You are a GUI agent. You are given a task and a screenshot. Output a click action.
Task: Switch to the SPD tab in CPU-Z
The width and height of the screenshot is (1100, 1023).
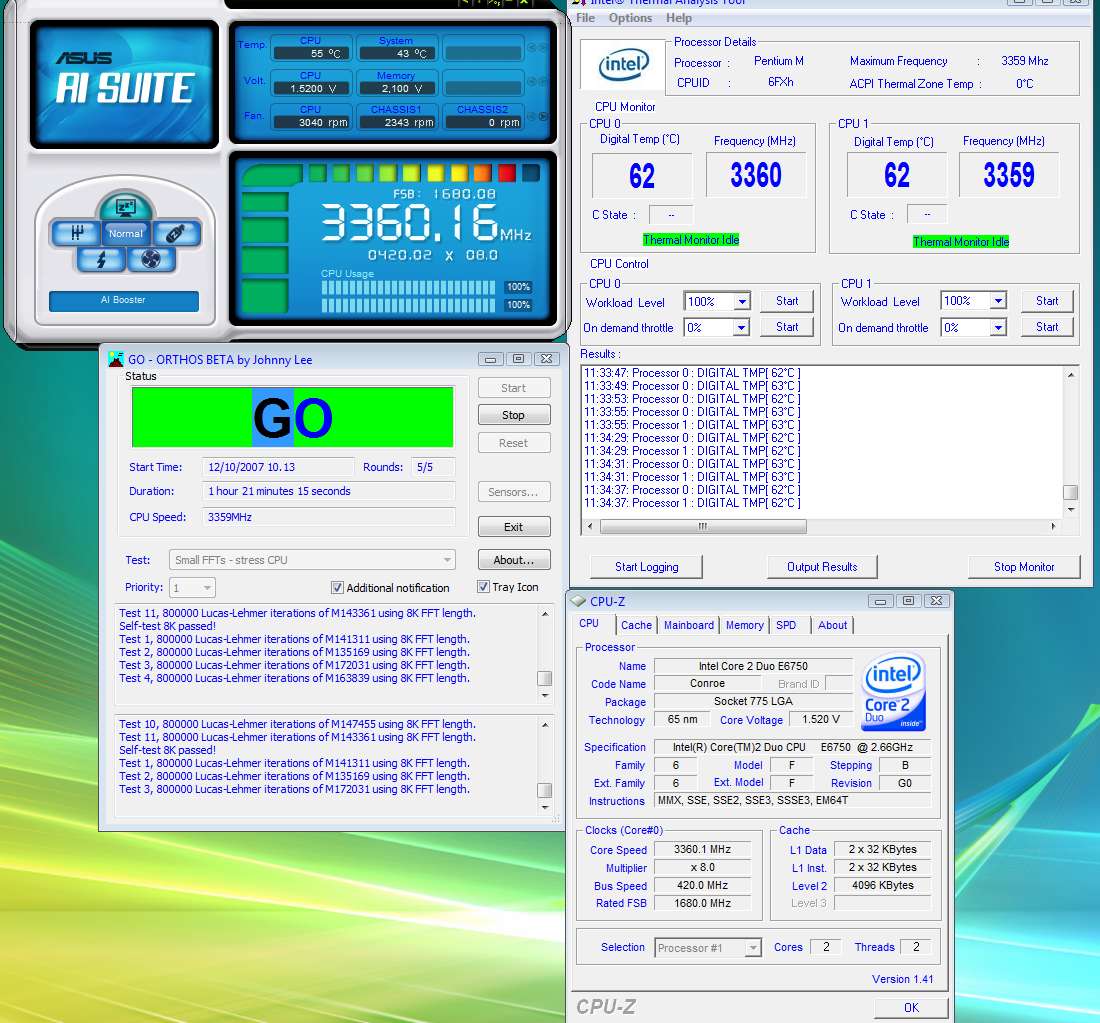786,625
